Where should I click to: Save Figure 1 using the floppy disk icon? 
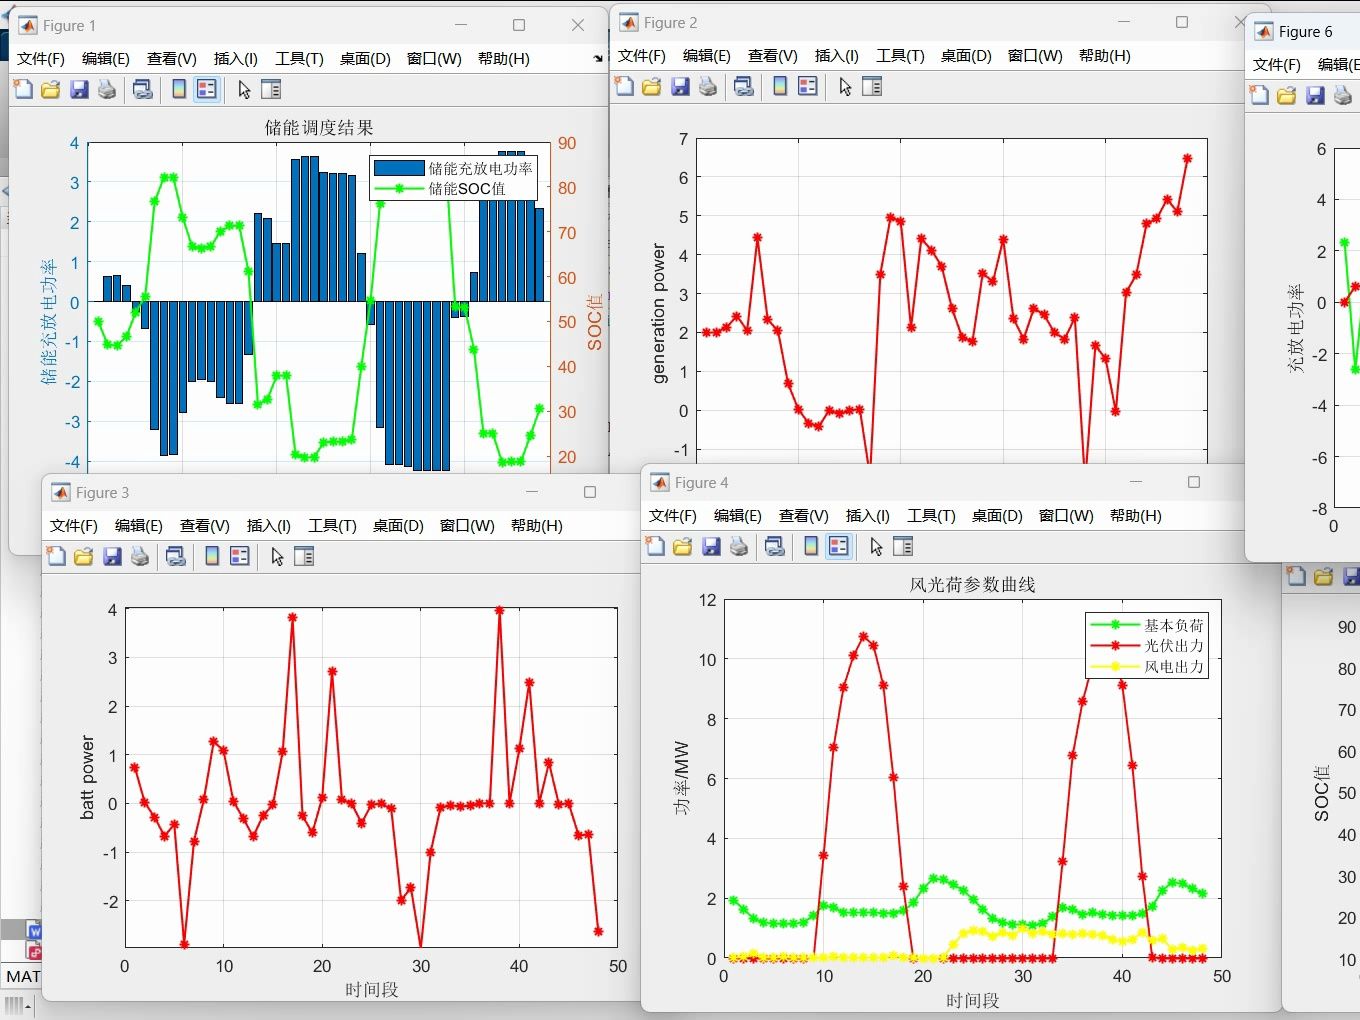(x=79, y=89)
